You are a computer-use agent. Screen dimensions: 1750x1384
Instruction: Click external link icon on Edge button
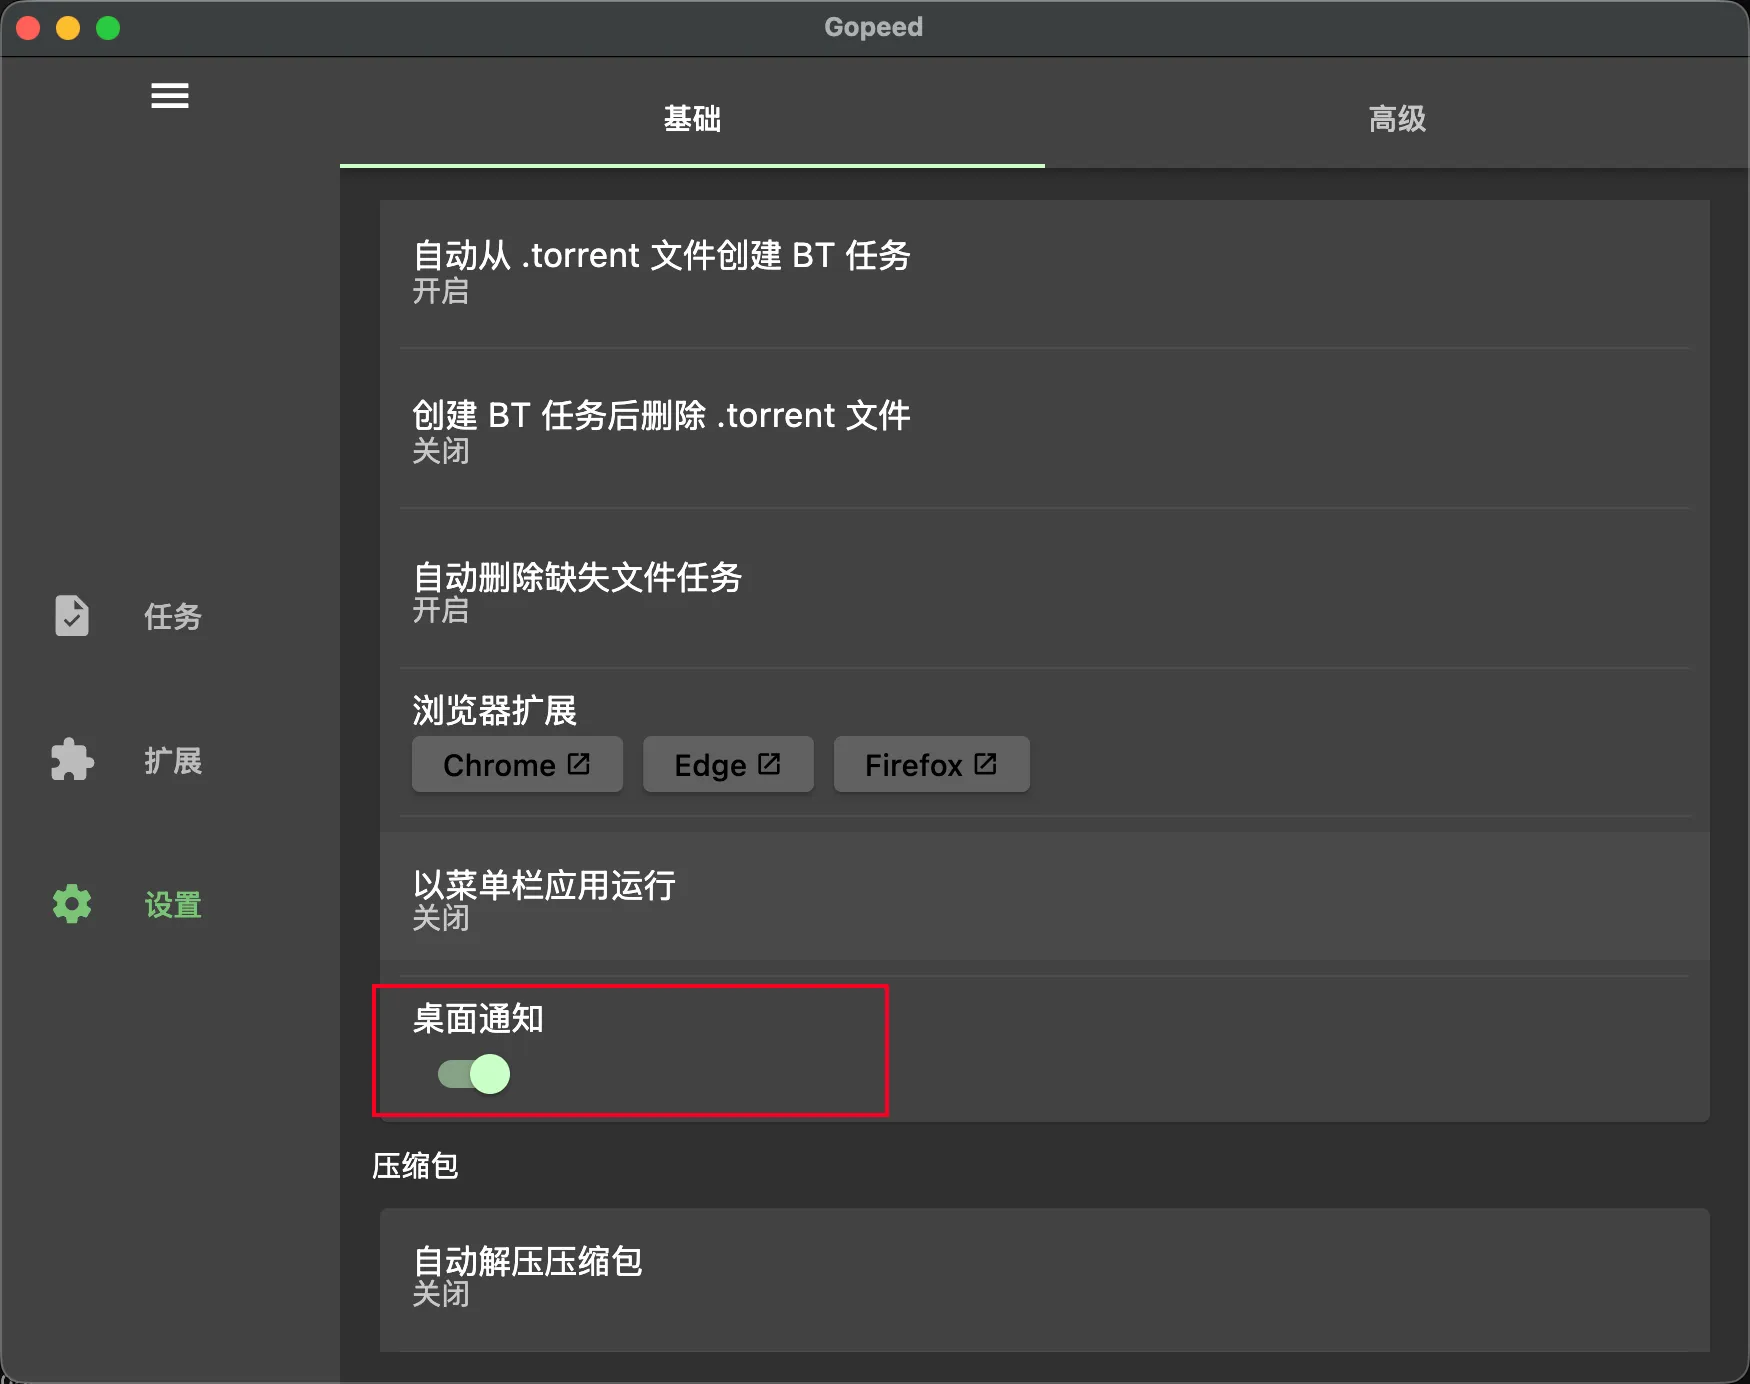(769, 764)
